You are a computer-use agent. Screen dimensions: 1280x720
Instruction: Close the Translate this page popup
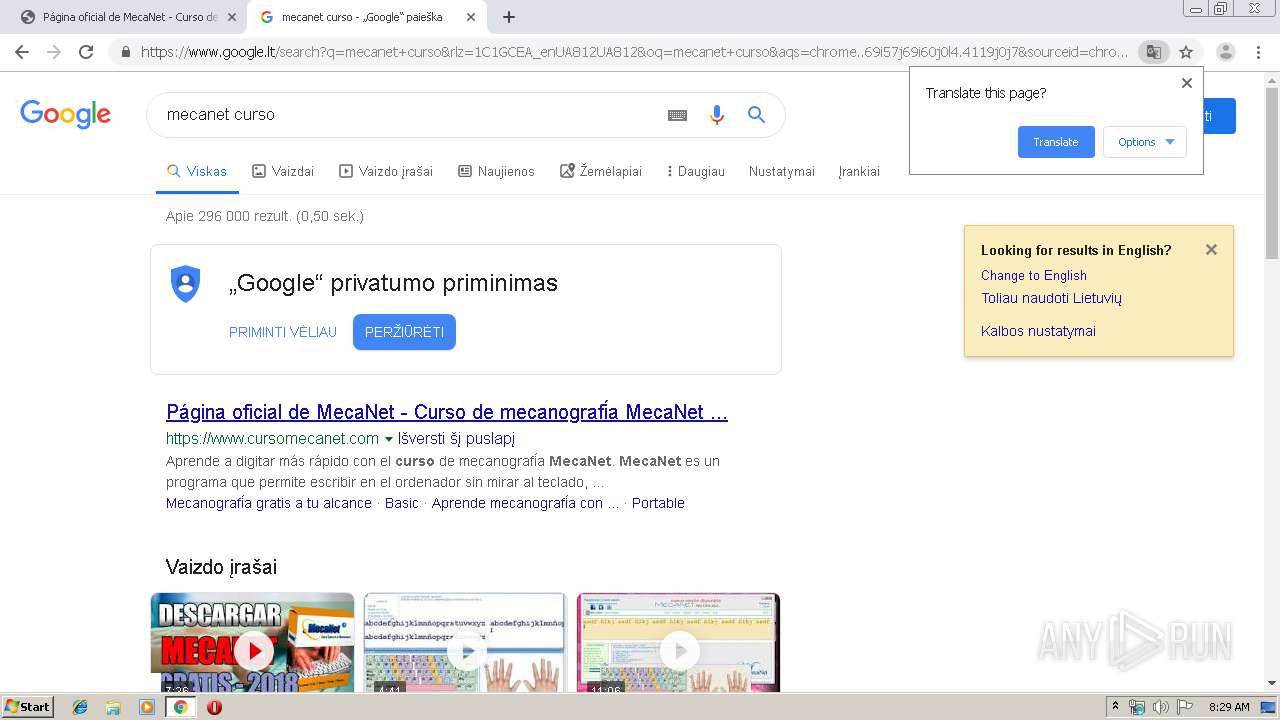[x=1187, y=83]
